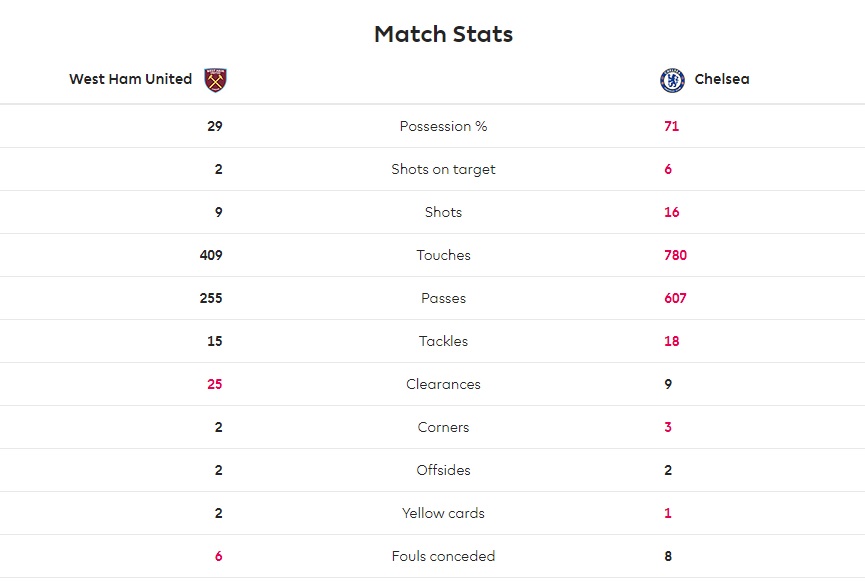The width and height of the screenshot is (865, 587).
Task: Click Chelsea's 780 touches value
Action: tap(675, 255)
